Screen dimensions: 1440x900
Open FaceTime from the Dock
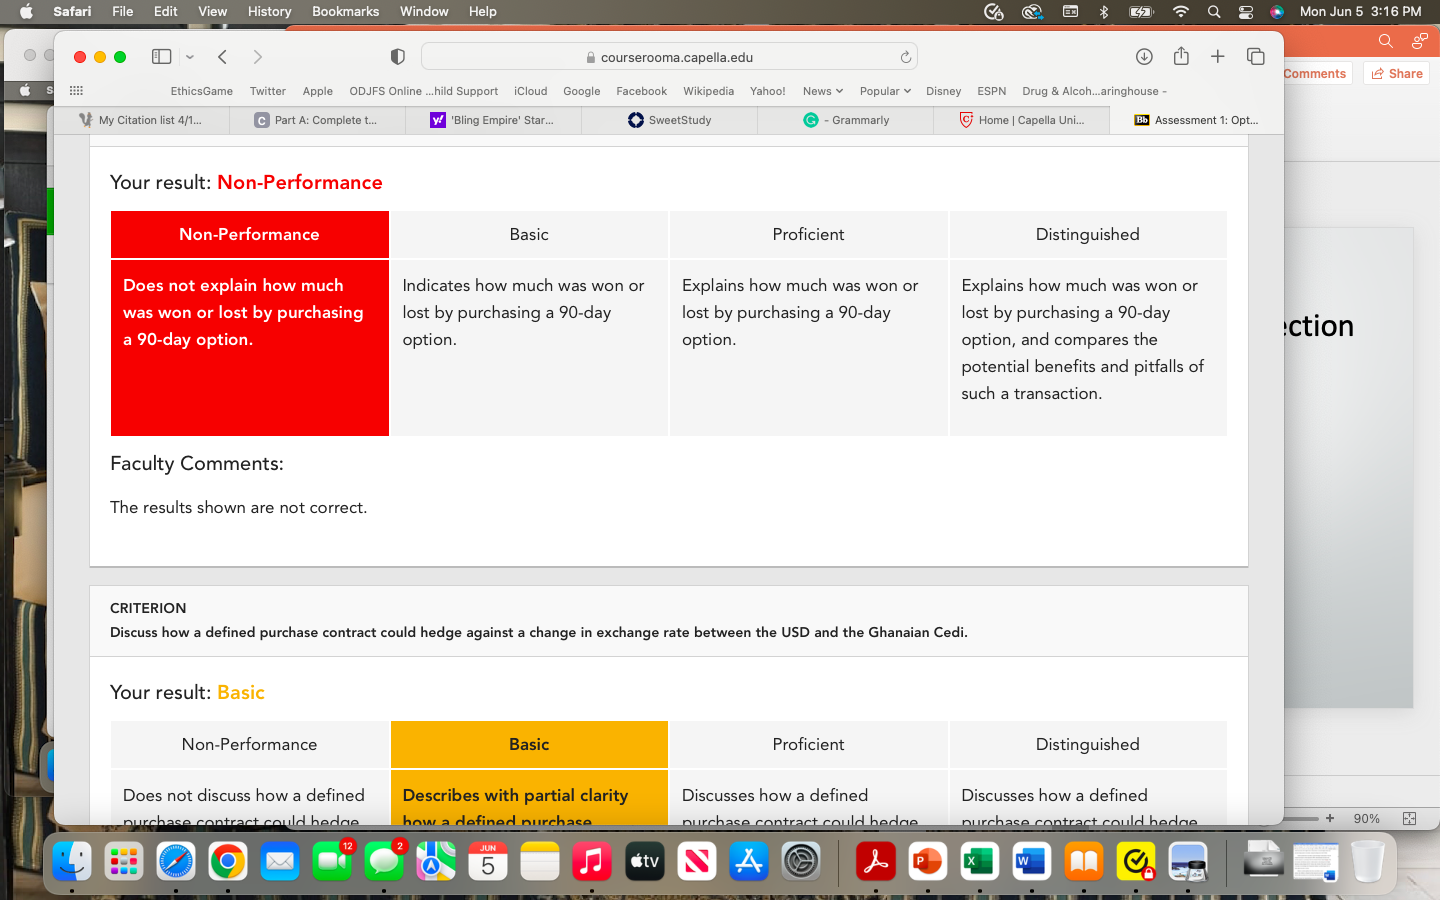332,861
